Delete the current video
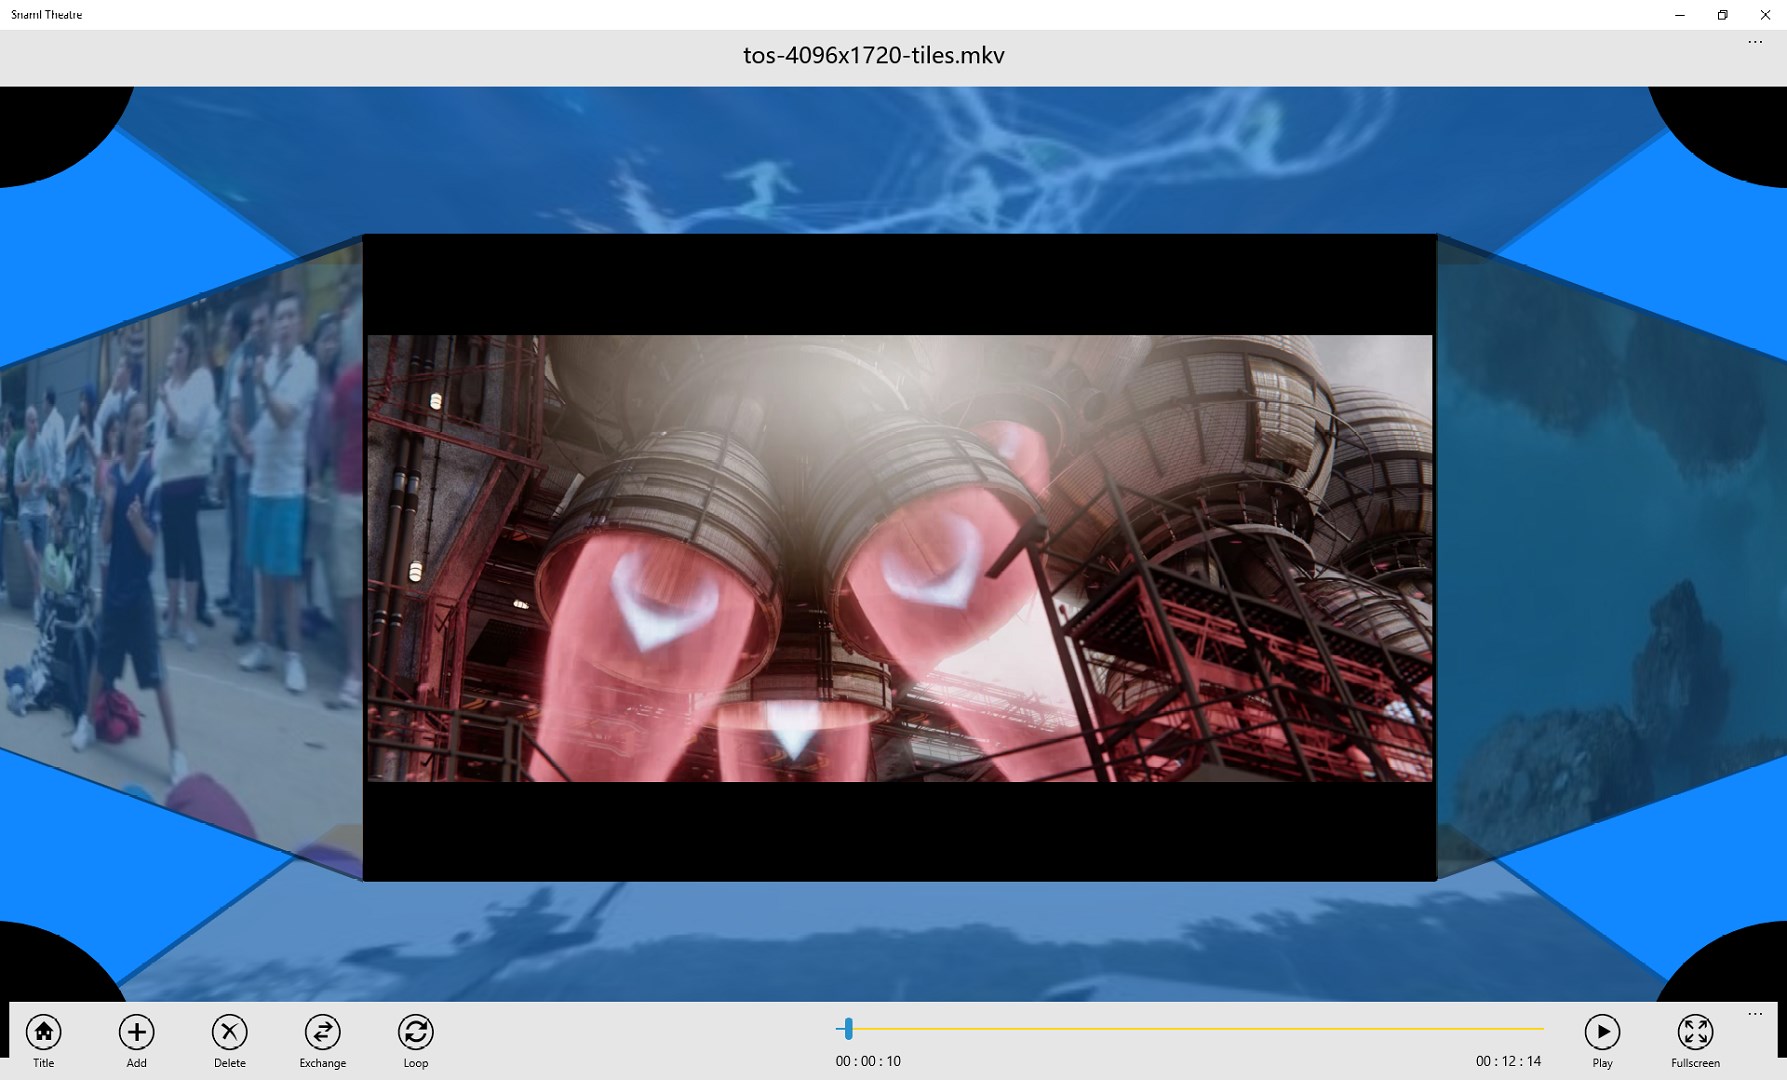 tap(229, 1040)
